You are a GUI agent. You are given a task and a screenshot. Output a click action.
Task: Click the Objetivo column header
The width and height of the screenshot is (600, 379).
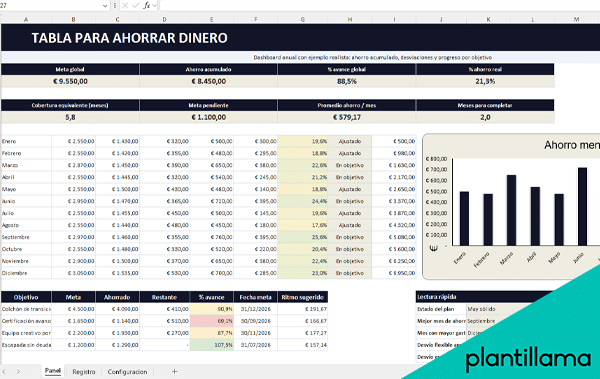coord(26,297)
